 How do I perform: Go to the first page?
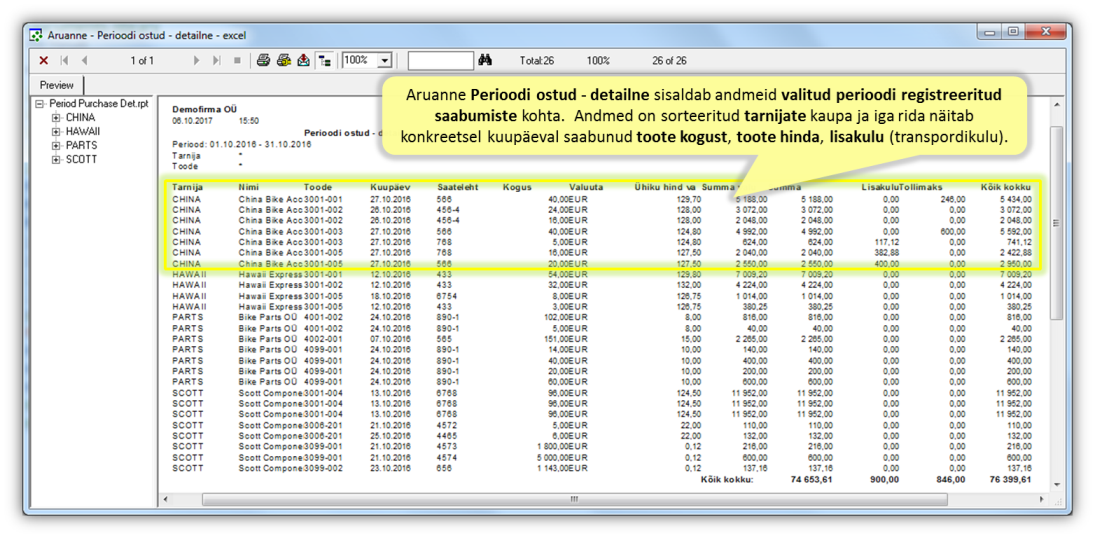(65, 61)
